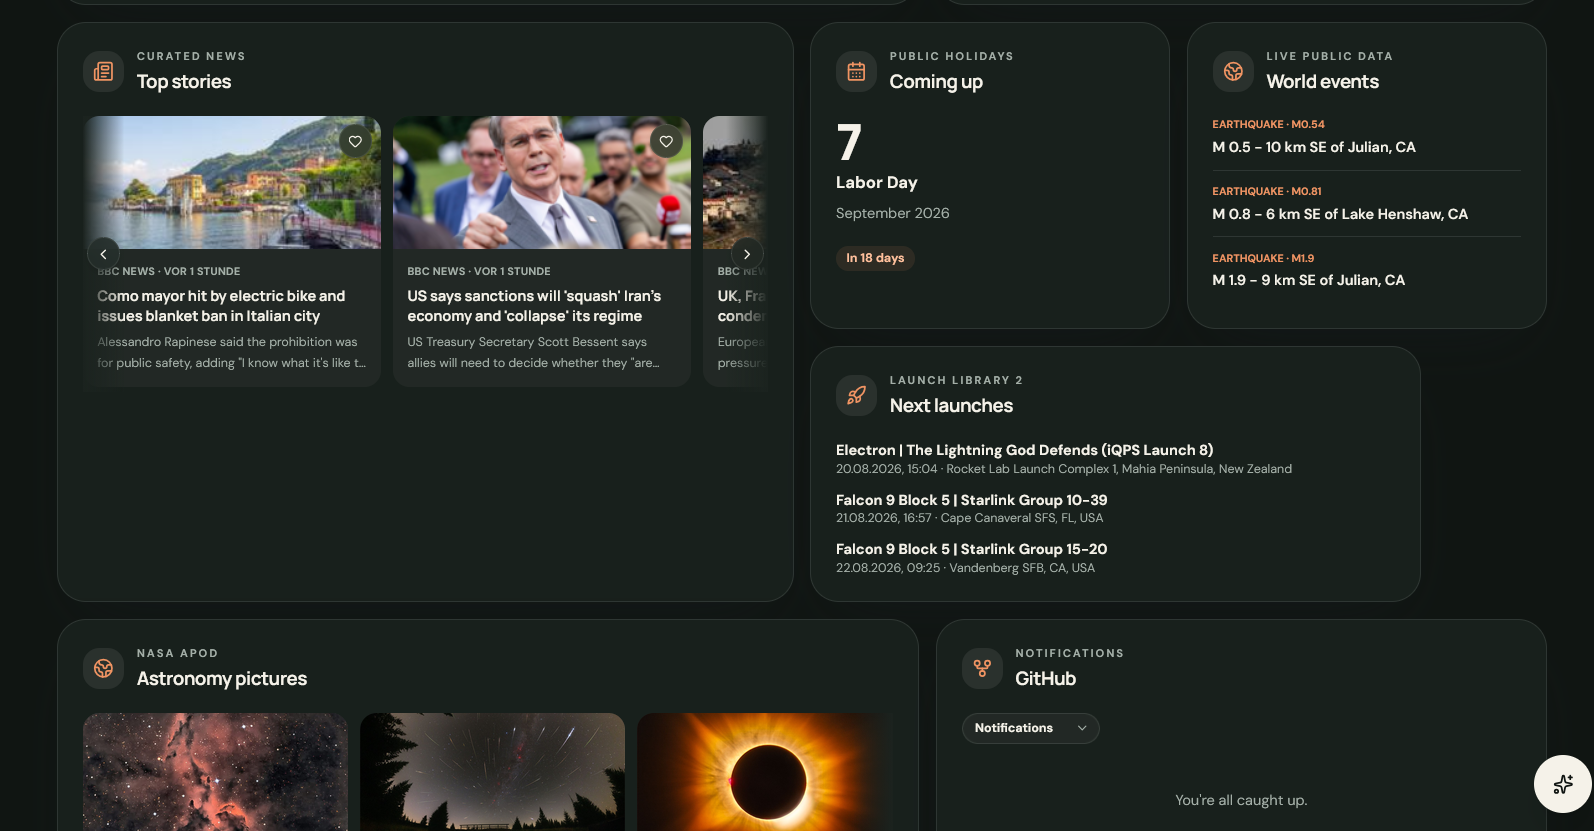Click the 'World events' heading

click(x=1323, y=82)
